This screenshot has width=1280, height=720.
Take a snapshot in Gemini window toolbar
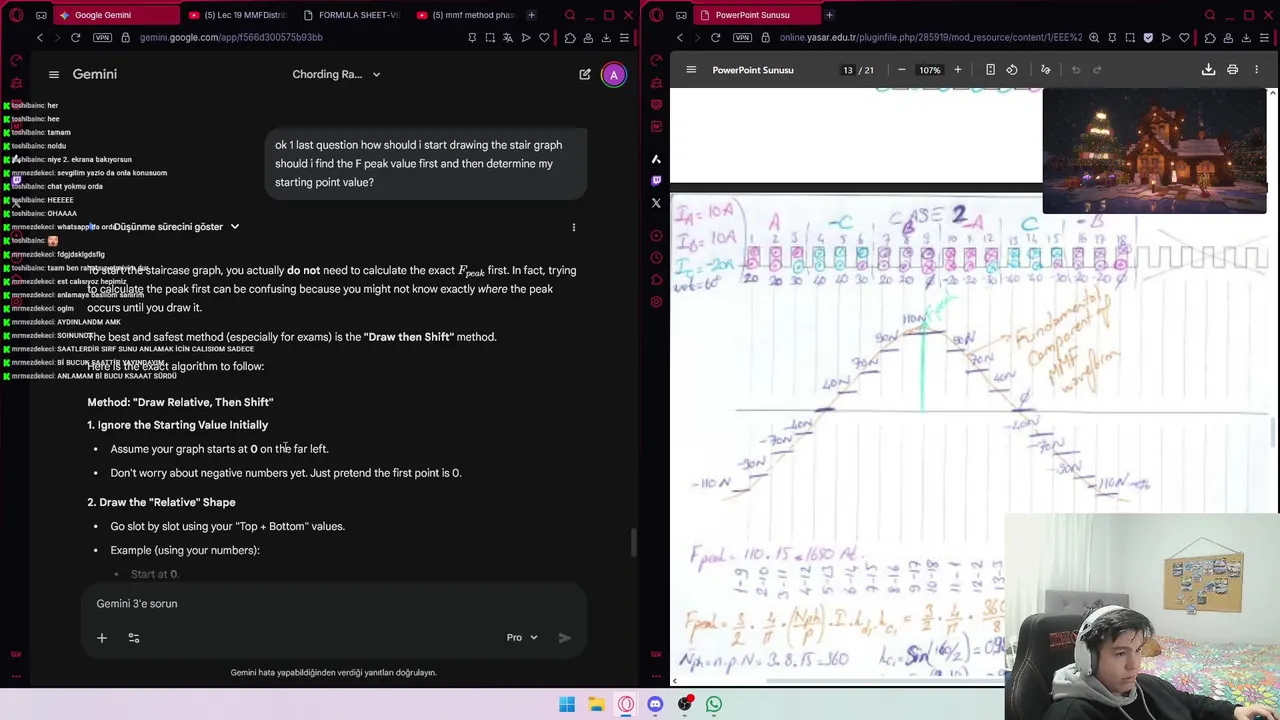pyautogui.click(x=490, y=38)
